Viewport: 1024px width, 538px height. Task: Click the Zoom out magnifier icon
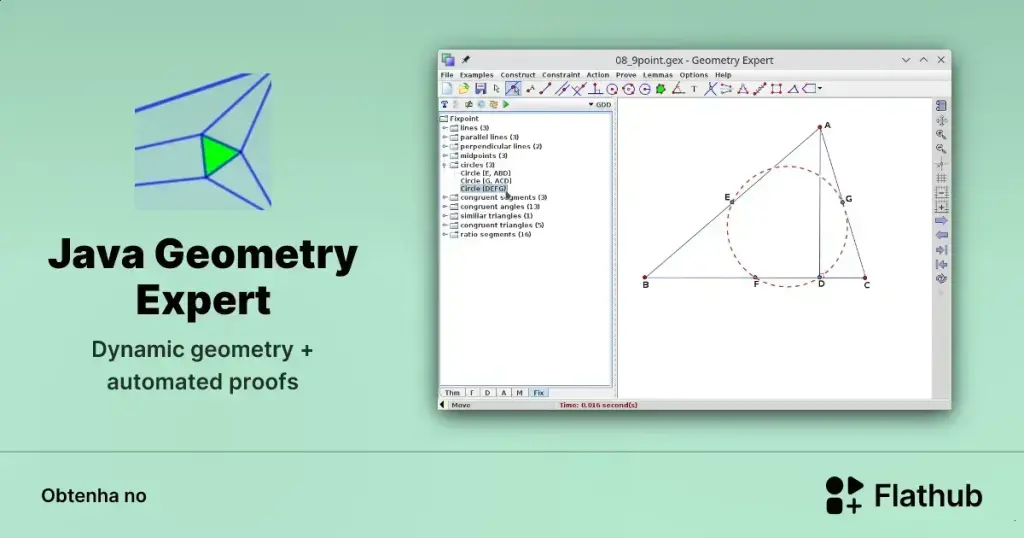pos(941,149)
